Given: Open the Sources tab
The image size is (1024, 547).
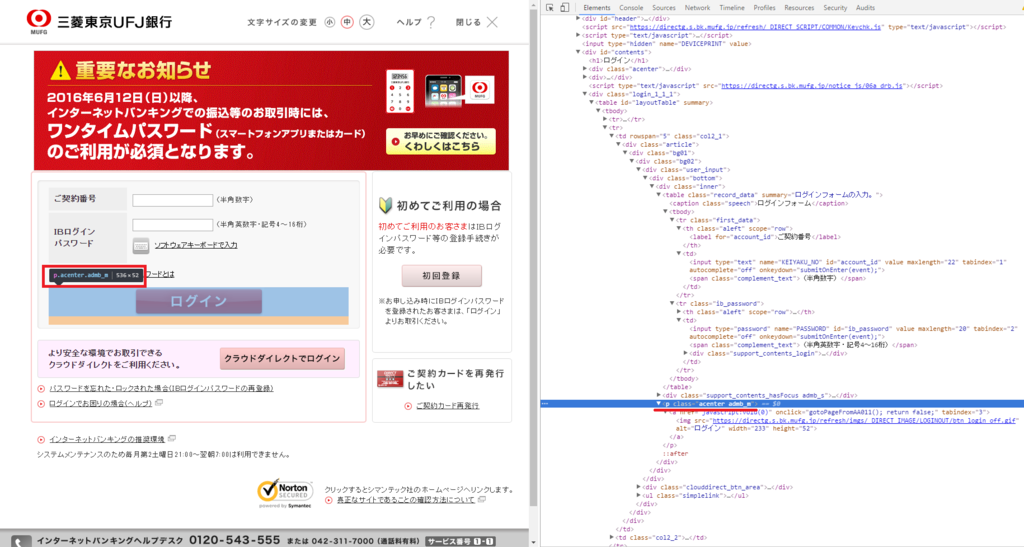Looking at the screenshot, I should pyautogui.click(x=664, y=8).
